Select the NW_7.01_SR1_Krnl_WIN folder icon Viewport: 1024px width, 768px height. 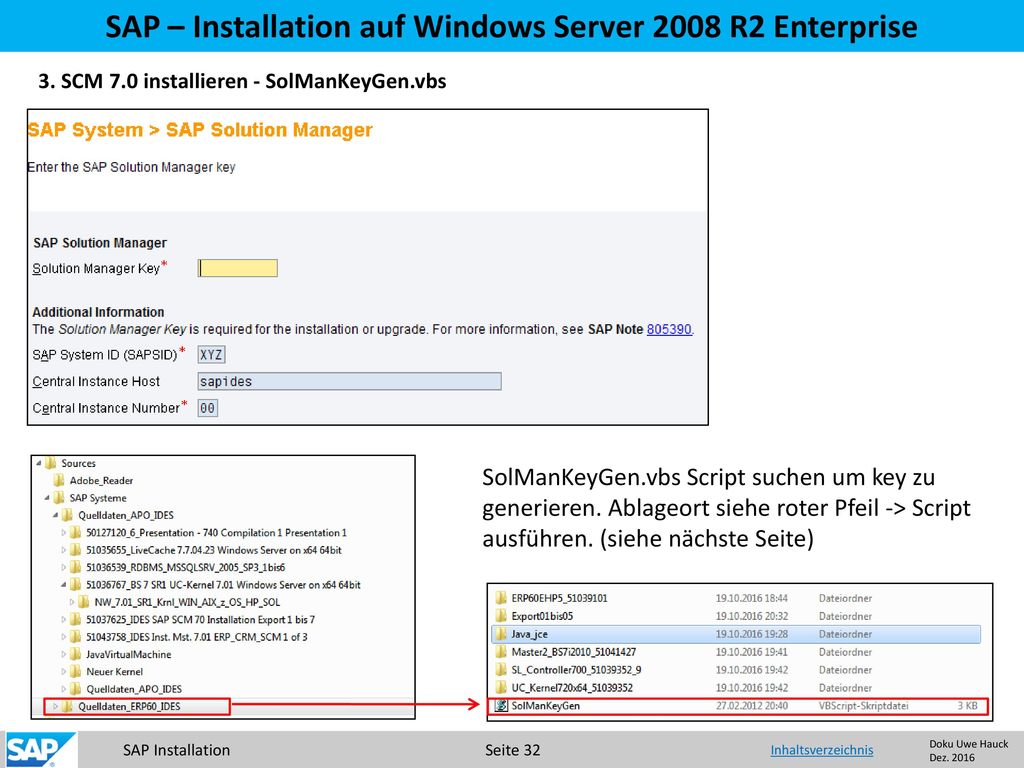pyautogui.click(x=84, y=601)
